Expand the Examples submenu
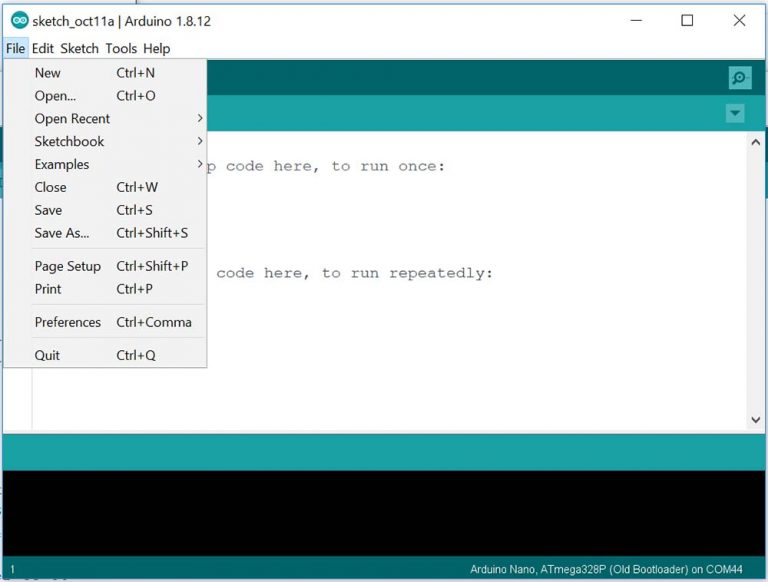Image resolution: width=768 pixels, height=582 pixels. [105, 165]
